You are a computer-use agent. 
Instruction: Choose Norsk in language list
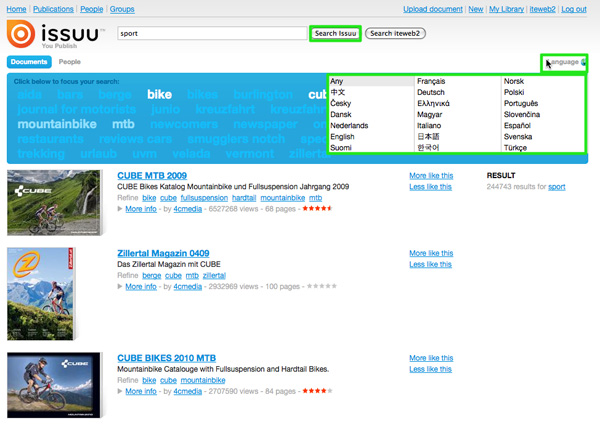pos(514,81)
